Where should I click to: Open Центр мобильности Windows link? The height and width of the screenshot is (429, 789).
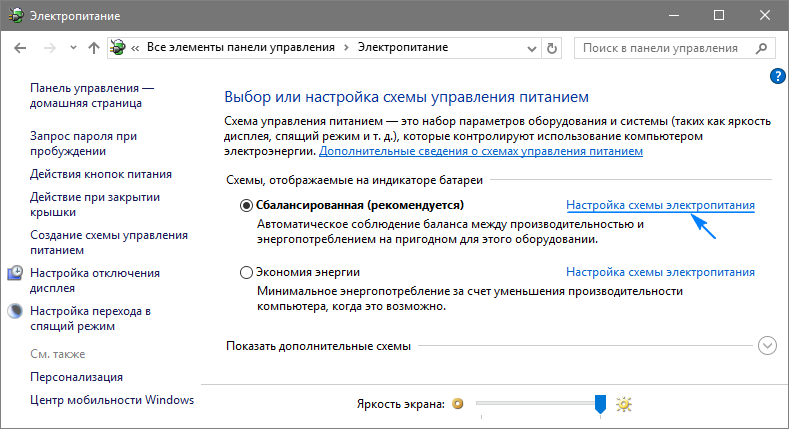[x=112, y=400]
